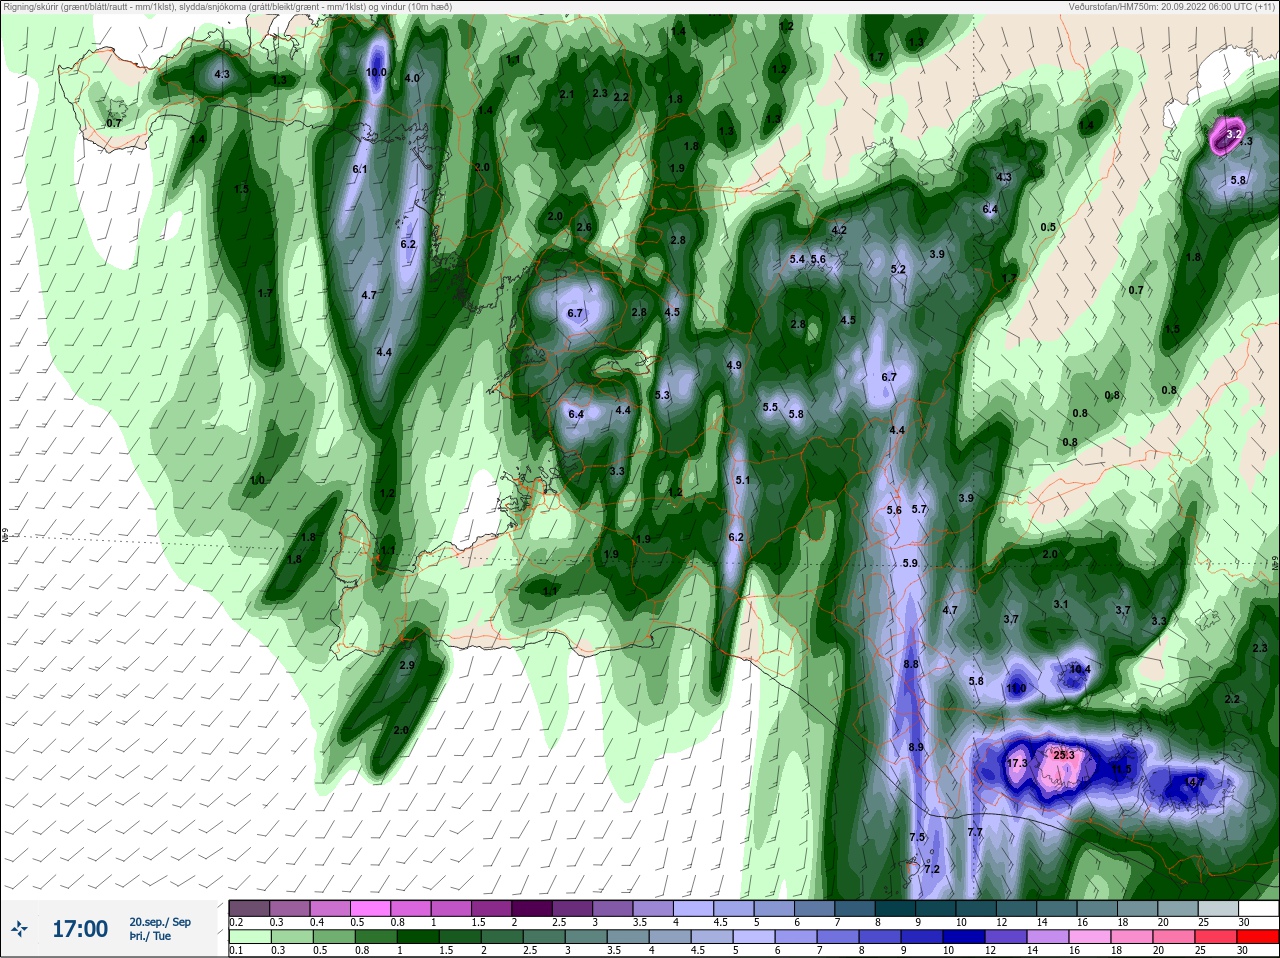Click the wind compass icon beside 17:00
Screen dimensions: 1280x958
pos(19,929)
